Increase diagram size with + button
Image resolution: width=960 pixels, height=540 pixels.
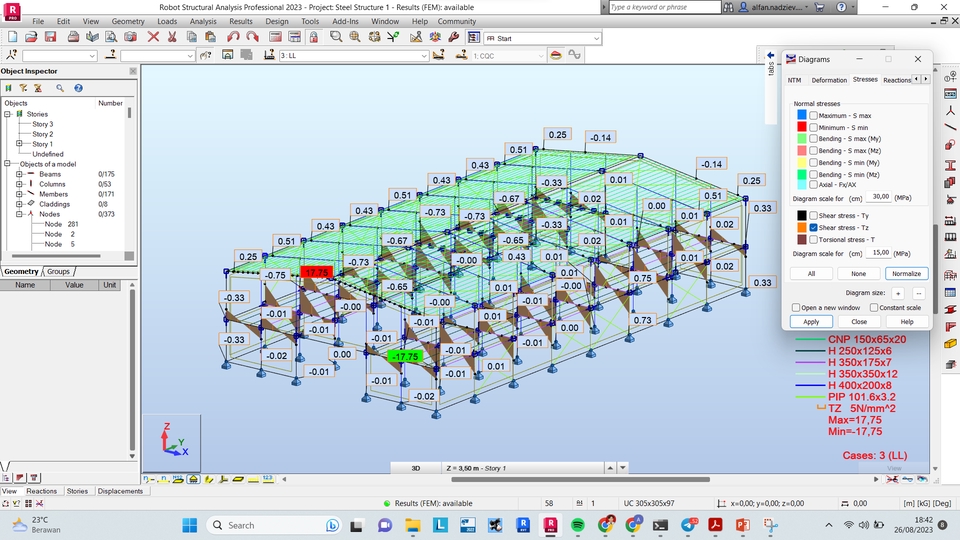pyautogui.click(x=898, y=293)
